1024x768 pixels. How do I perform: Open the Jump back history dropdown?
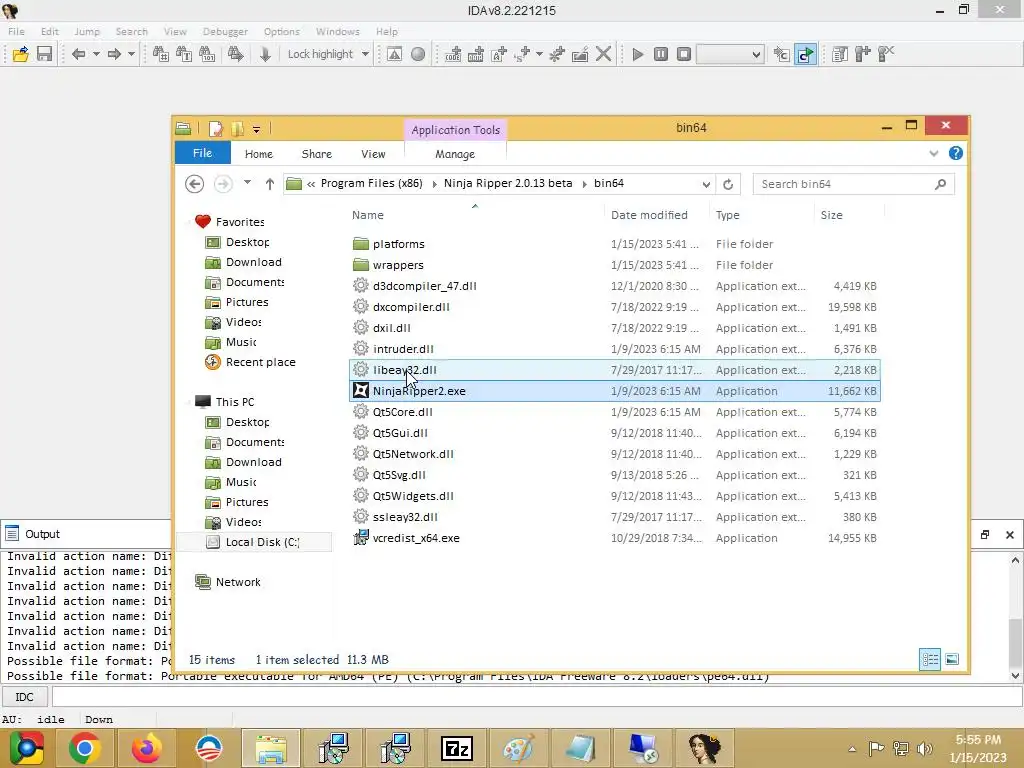click(x=96, y=54)
